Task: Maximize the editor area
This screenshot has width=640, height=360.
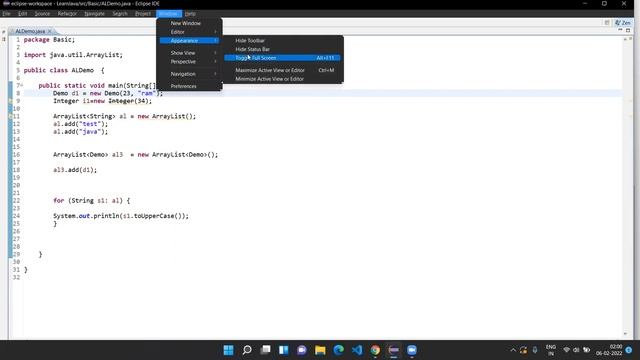Action: coord(628,30)
